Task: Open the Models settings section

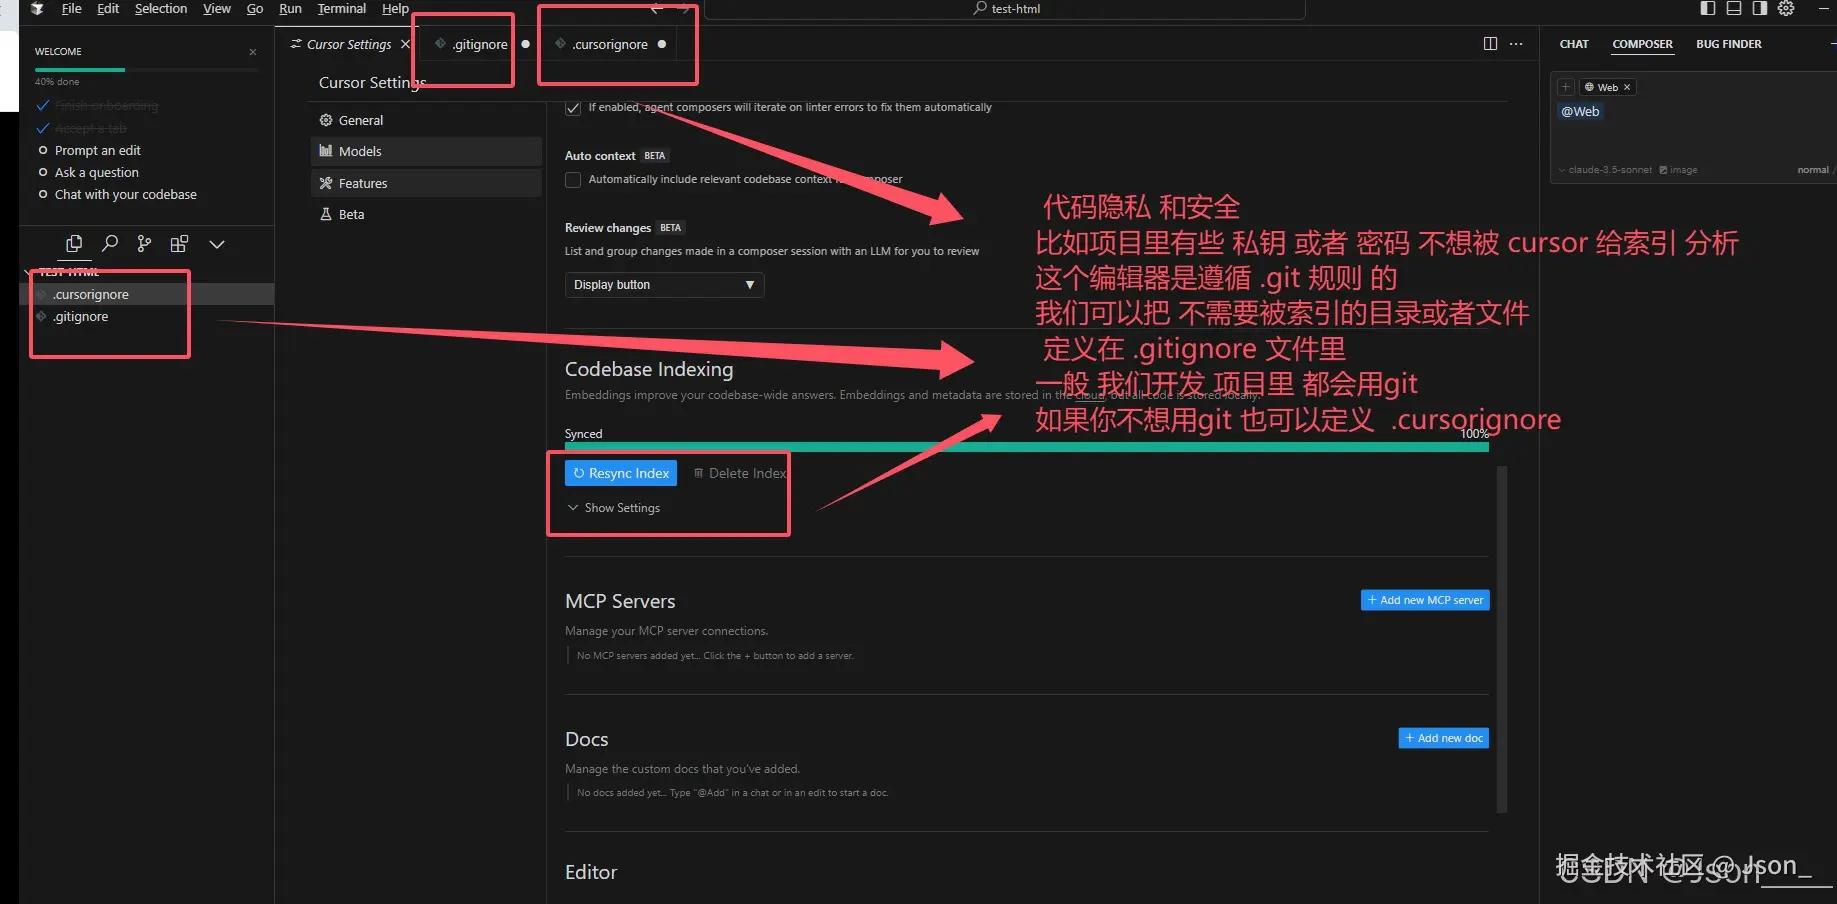Action: (x=427, y=151)
